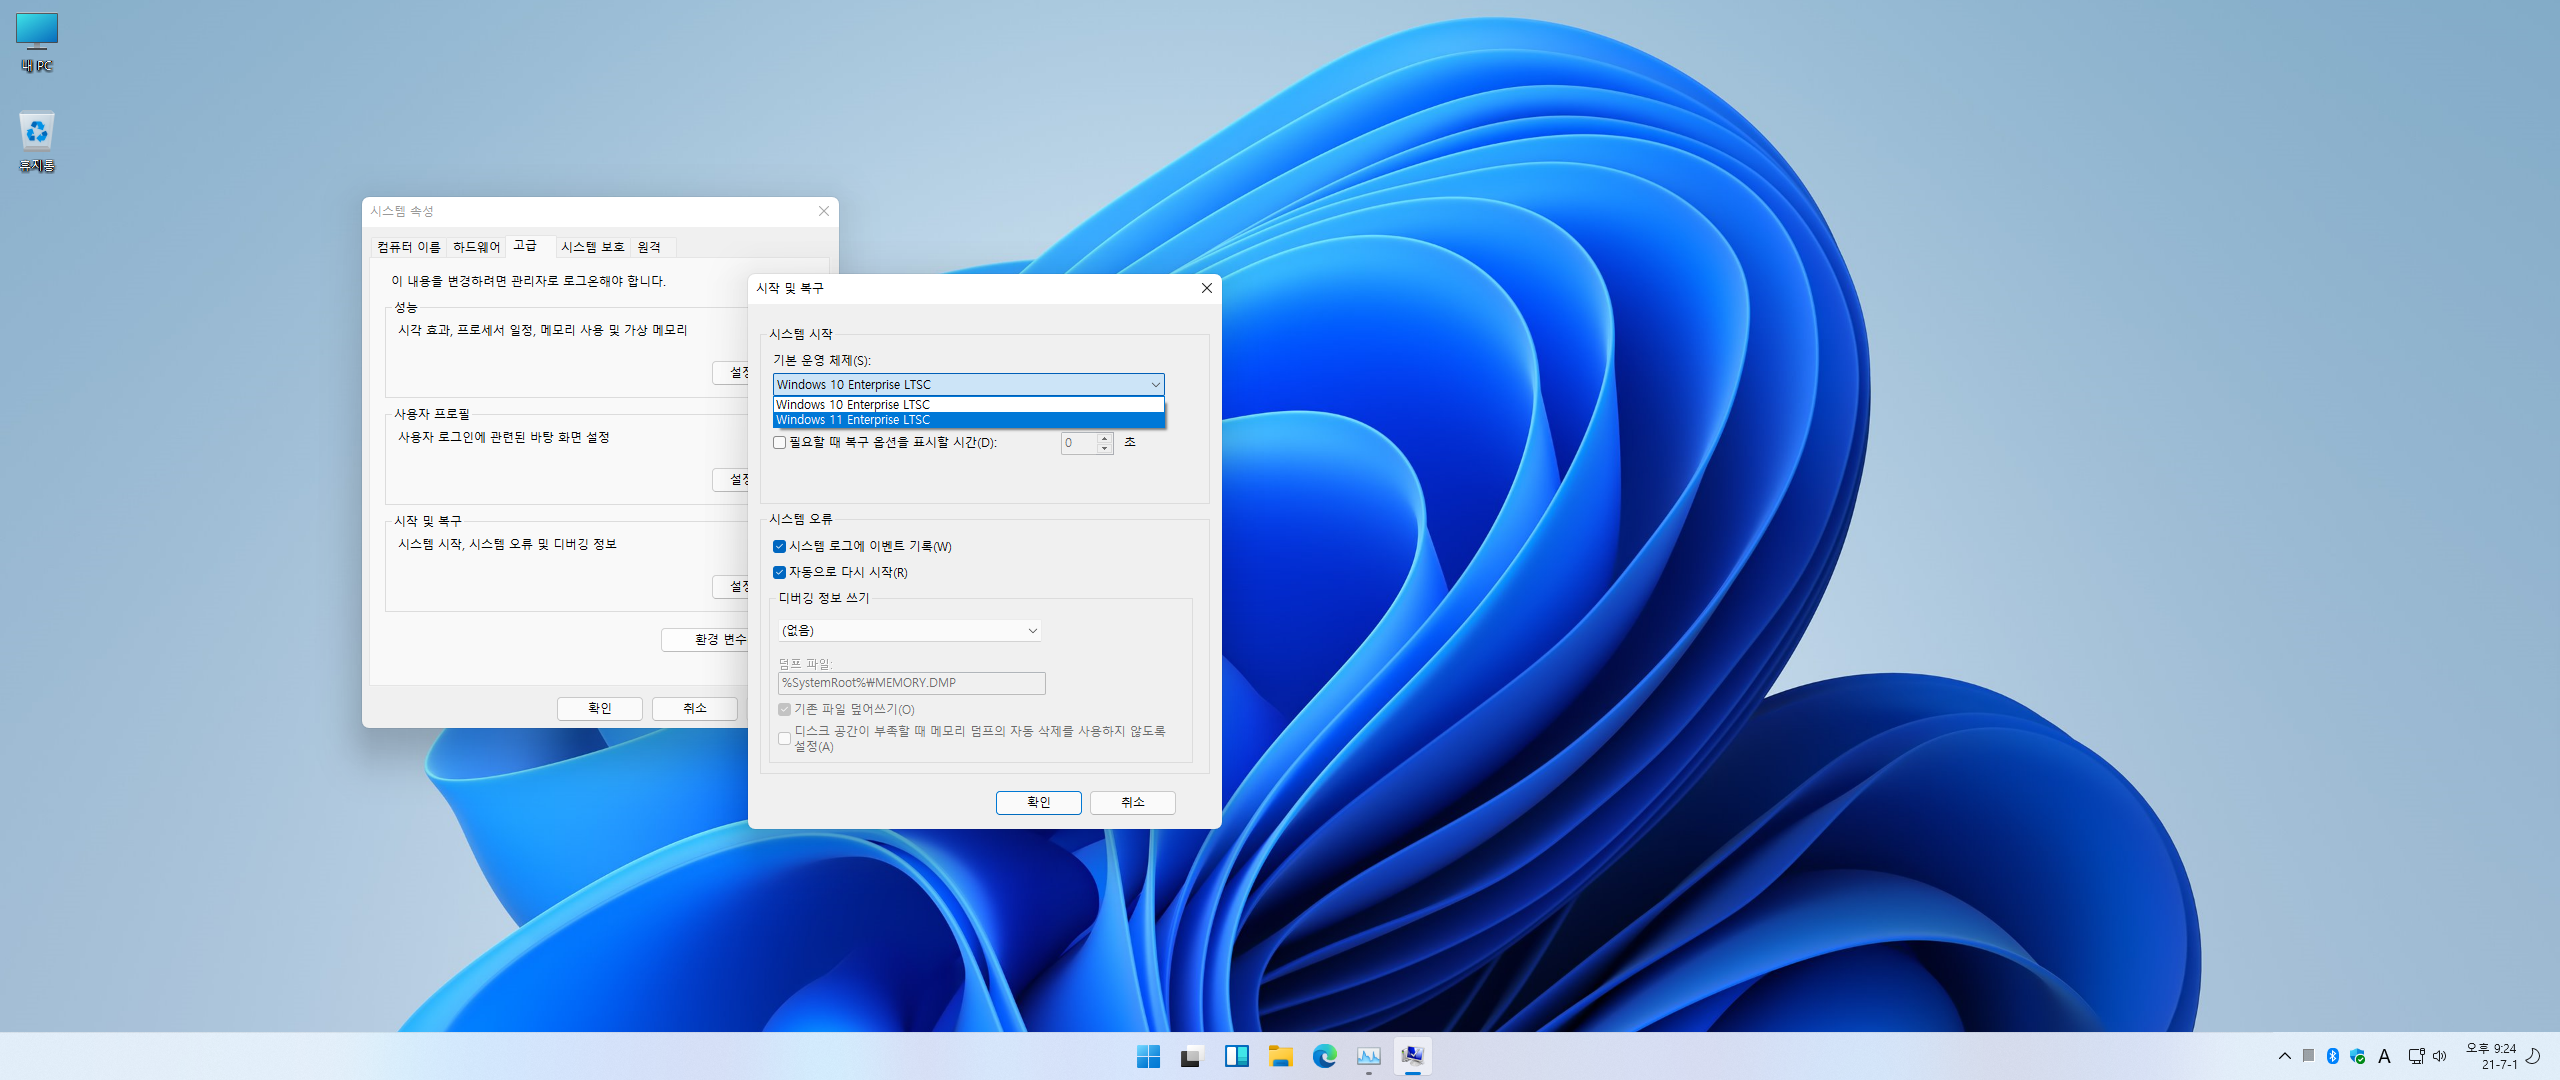Viewport: 2560px width, 1080px height.
Task: Increase recovery time with up arrow
Action: coord(1105,438)
